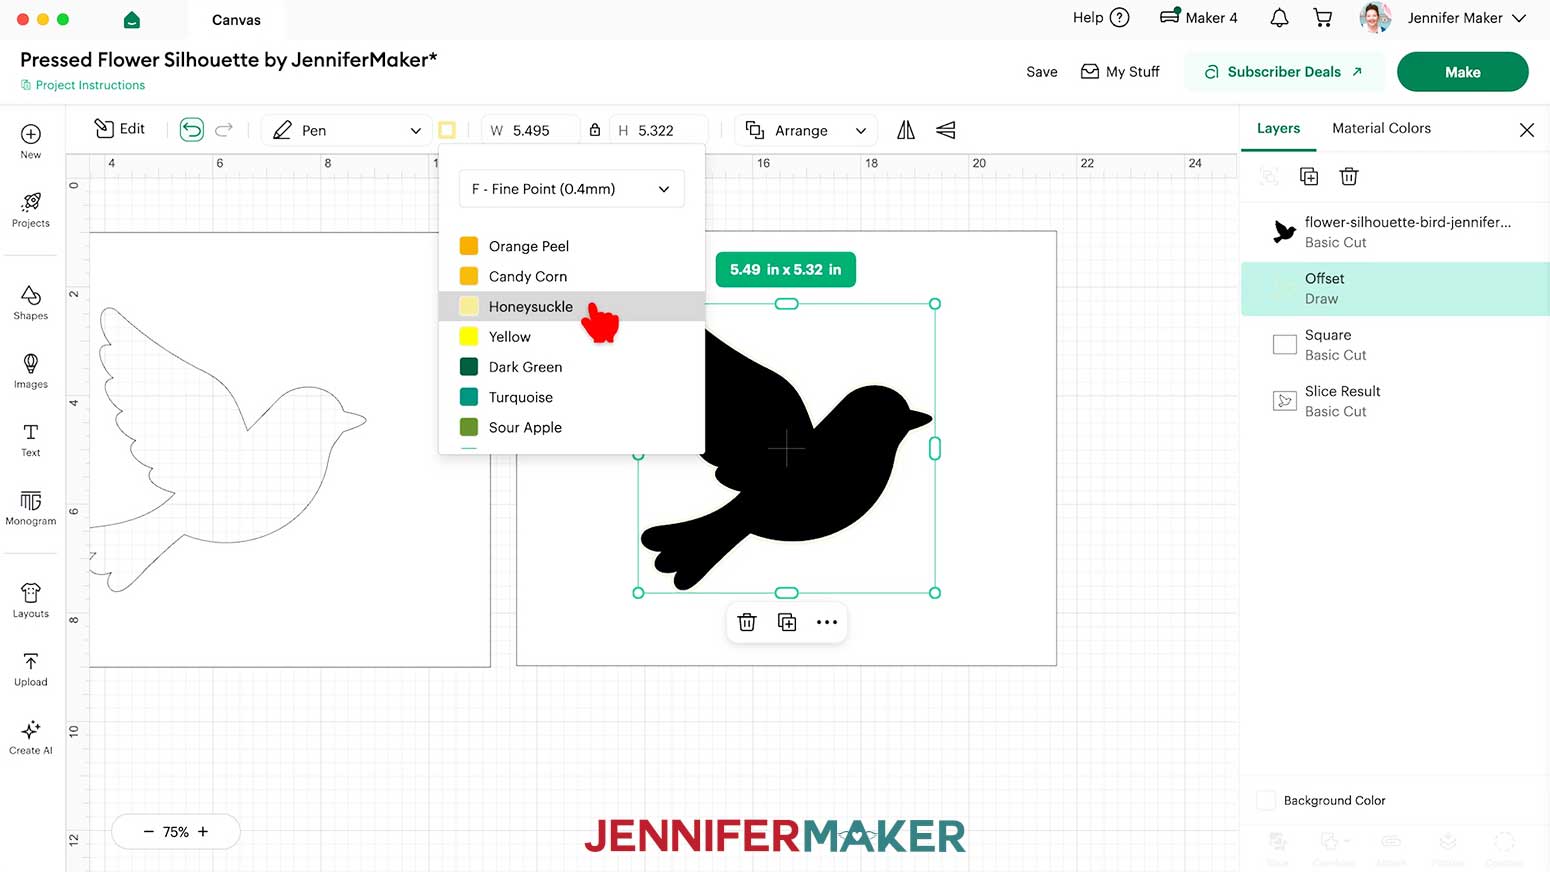The height and width of the screenshot is (872, 1550).
Task: Click the Redo arrow
Action: [x=224, y=129]
